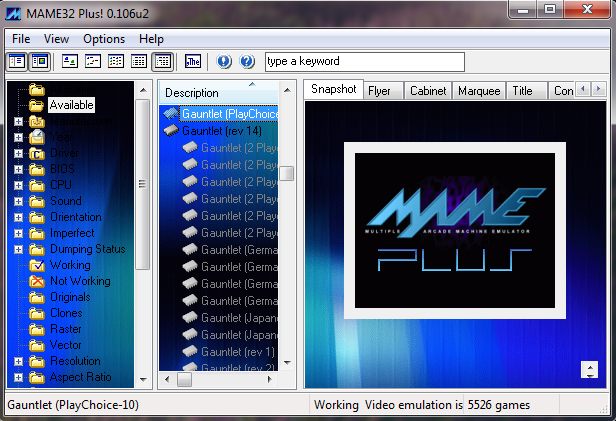Switch to large icons view

click(70, 61)
